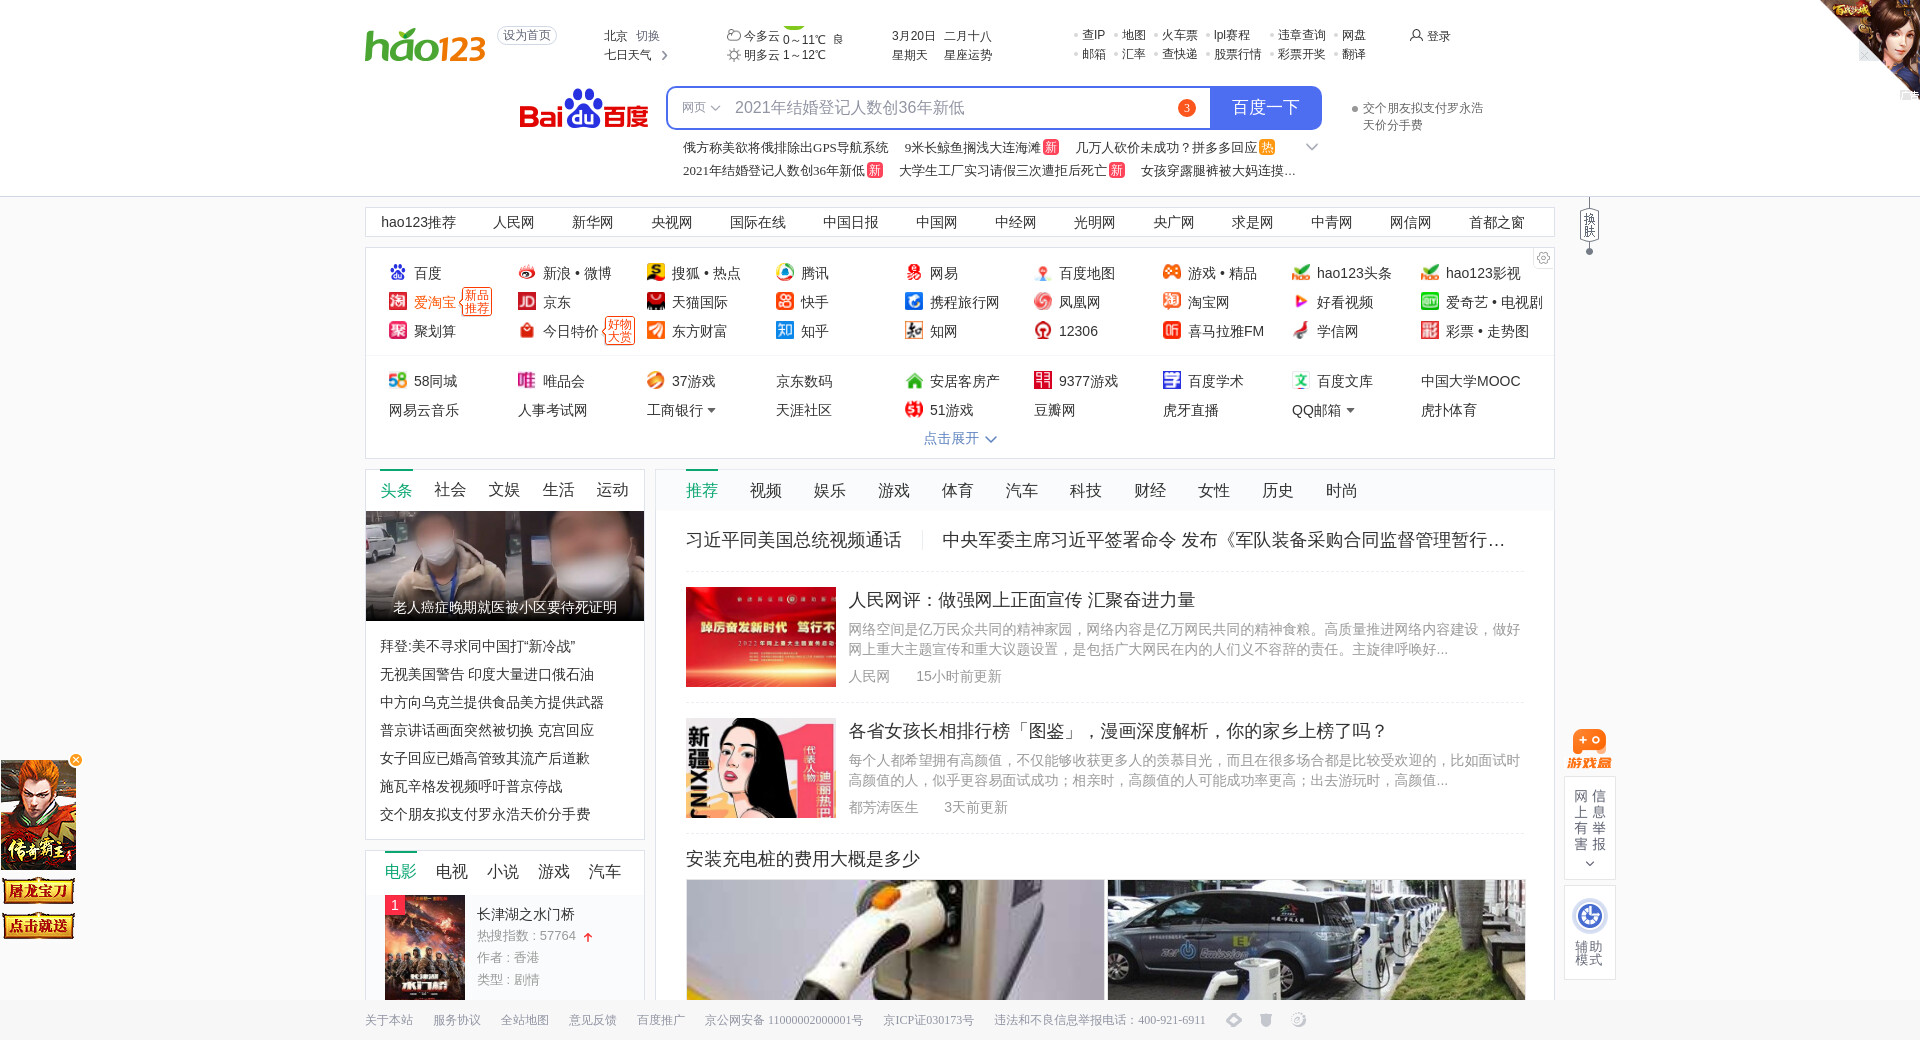
Task: Switch skin with the 换肤 pull cord
Action: click(1589, 226)
